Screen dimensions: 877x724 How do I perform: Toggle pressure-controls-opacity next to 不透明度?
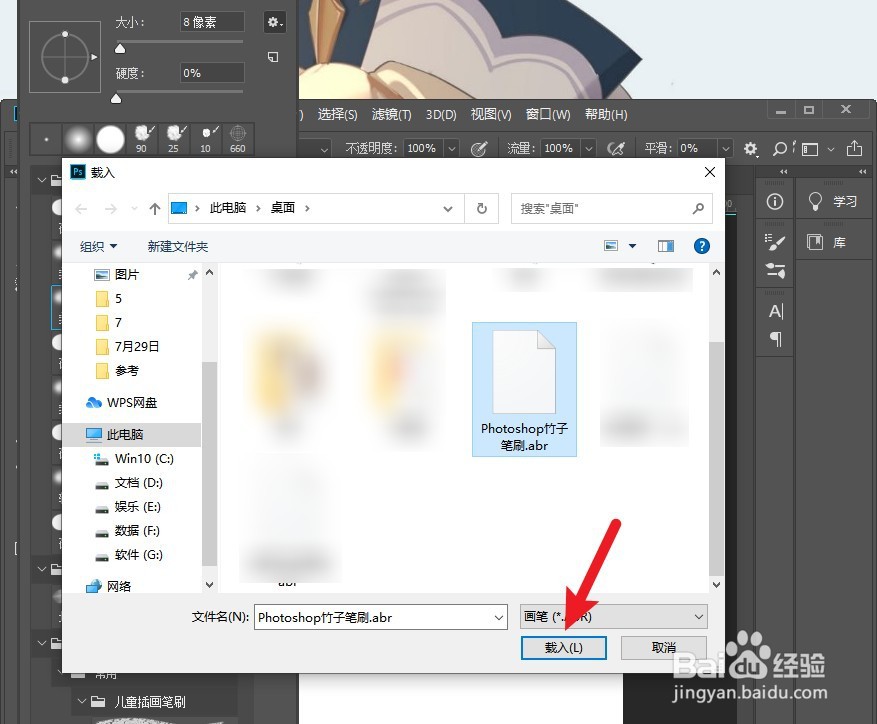coord(478,148)
